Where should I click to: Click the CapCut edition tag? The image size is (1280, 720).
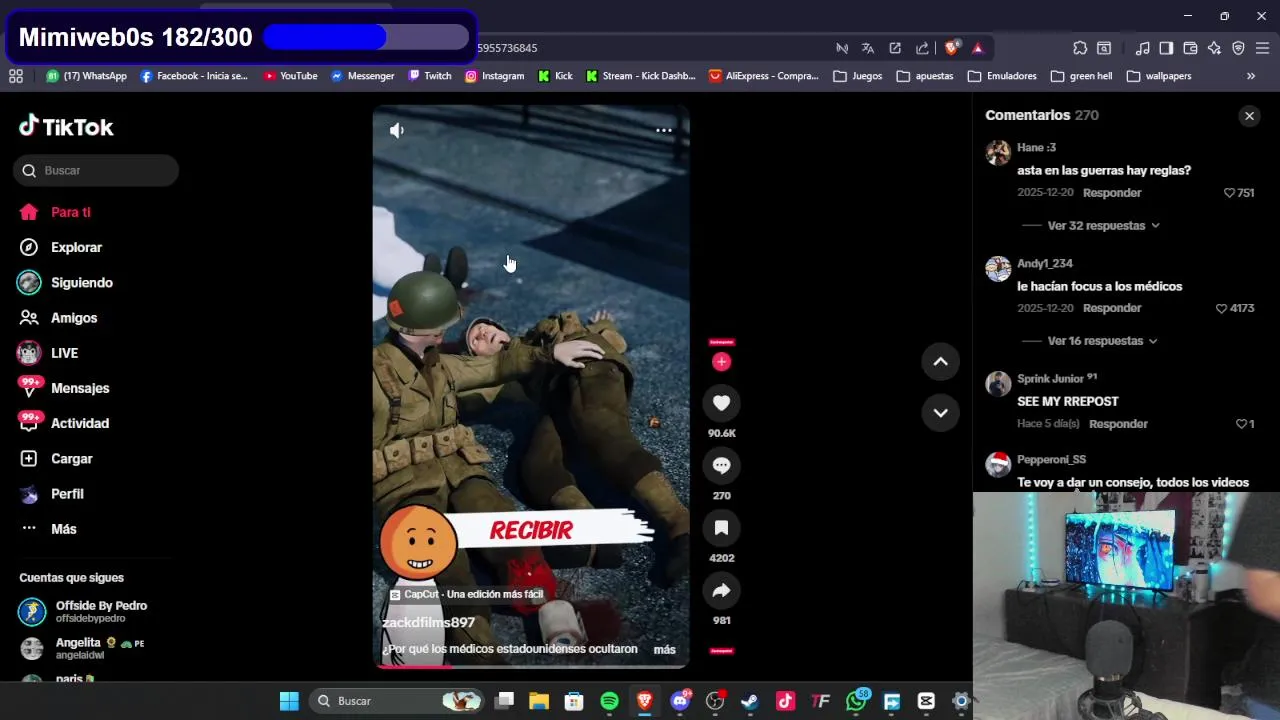tap(466, 594)
